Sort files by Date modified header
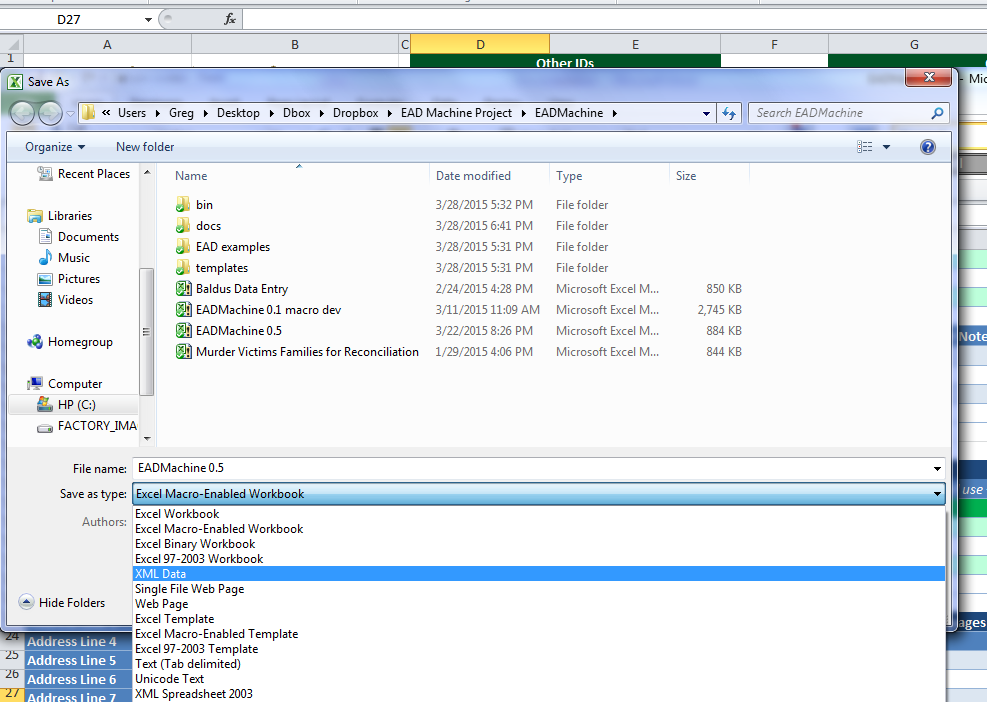 tap(489, 176)
